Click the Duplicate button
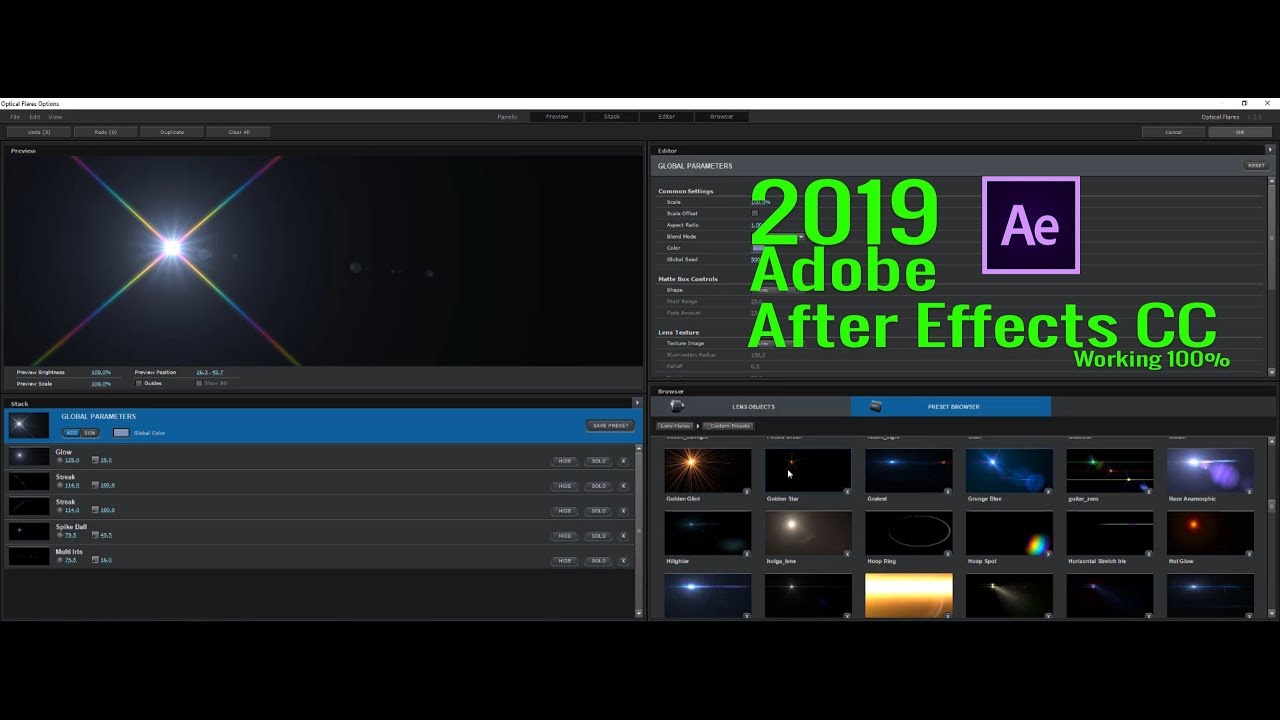The height and width of the screenshot is (720, 1280). point(172,132)
